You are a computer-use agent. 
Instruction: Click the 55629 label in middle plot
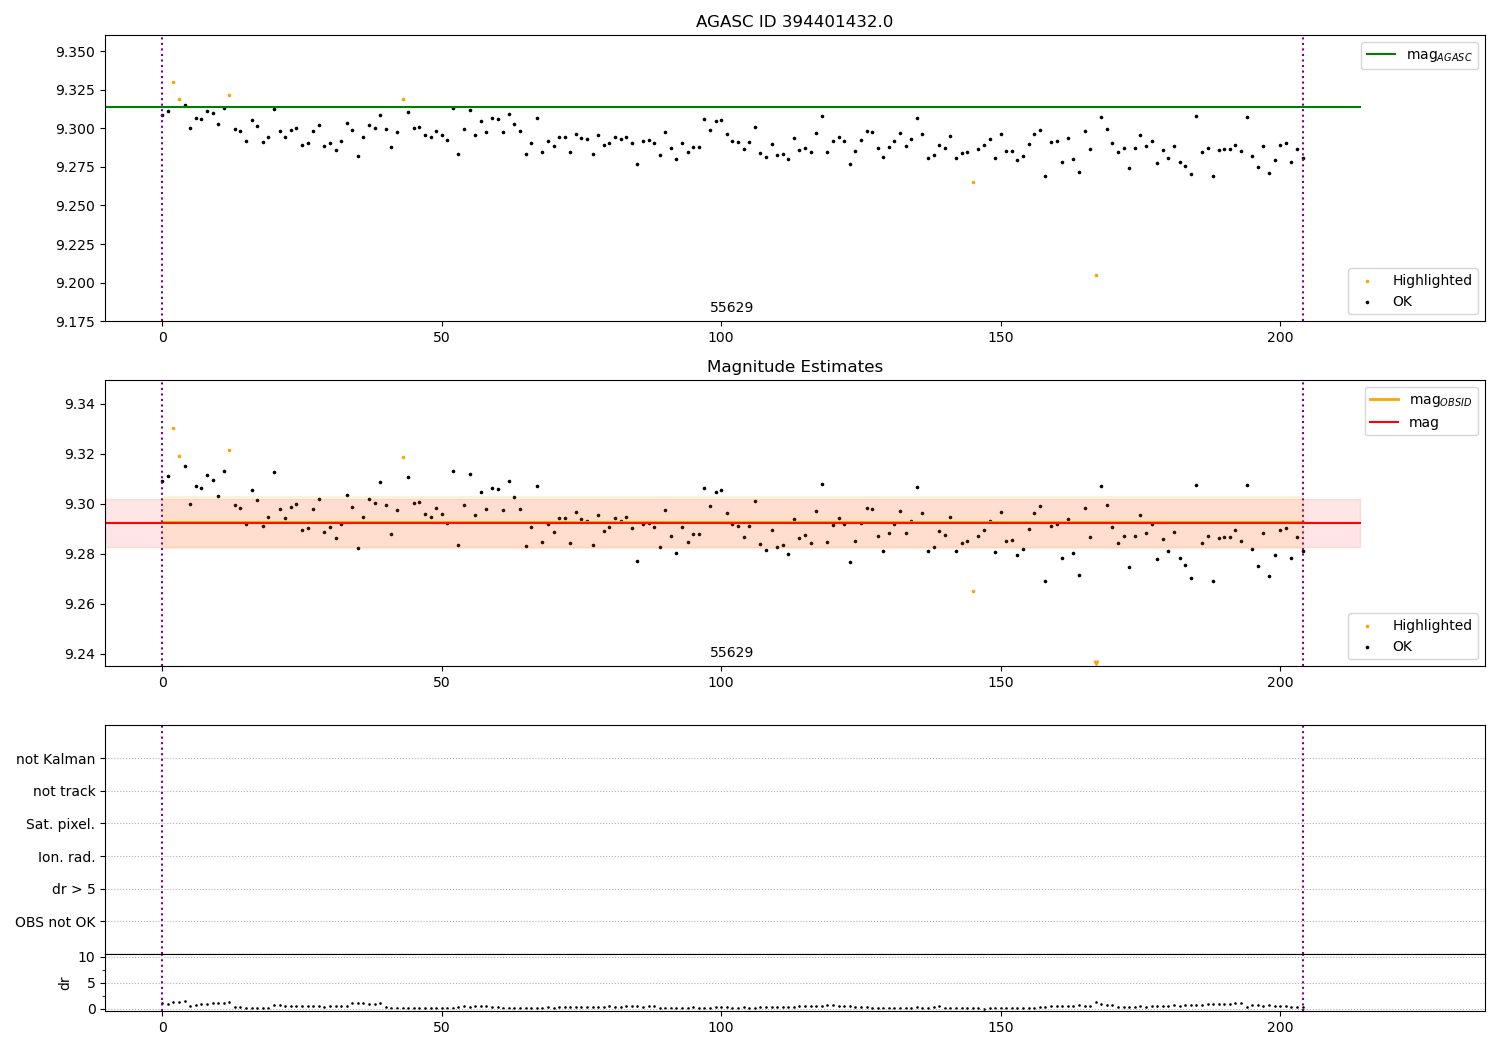tap(731, 653)
